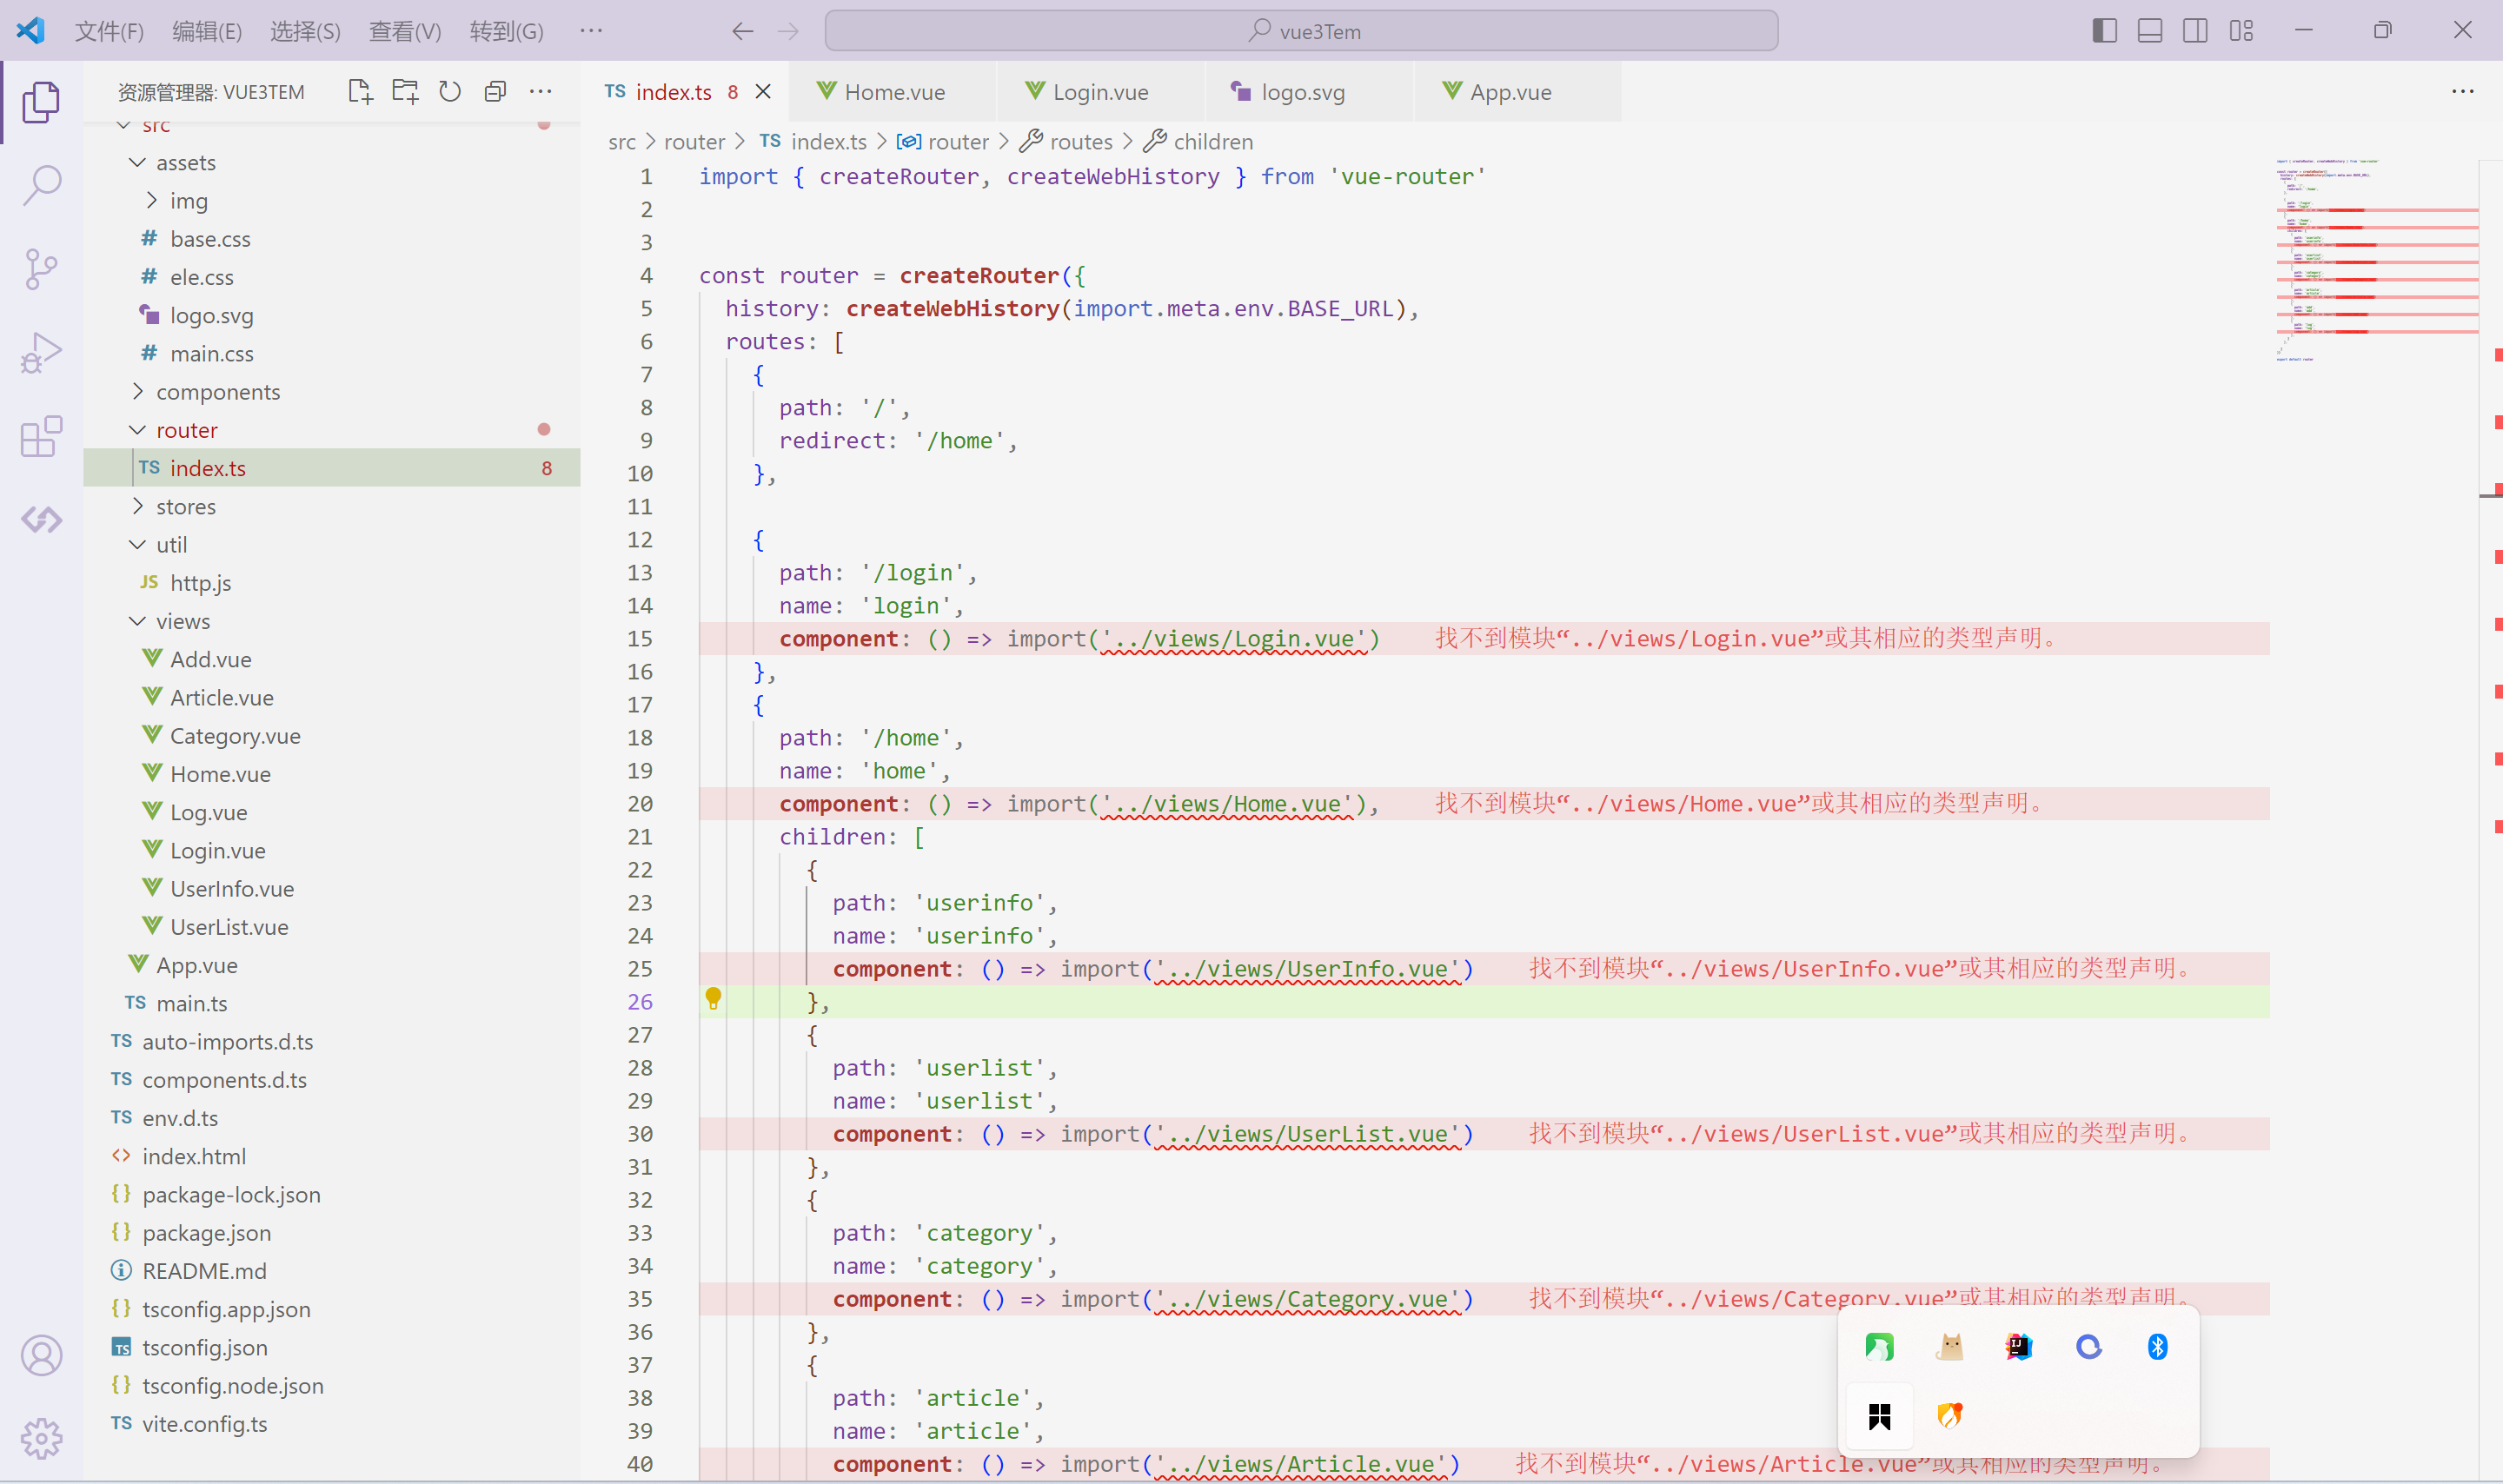The width and height of the screenshot is (2503, 1484).
Task: Open tsconfig.app.json in the explorer
Action: click(332, 1309)
